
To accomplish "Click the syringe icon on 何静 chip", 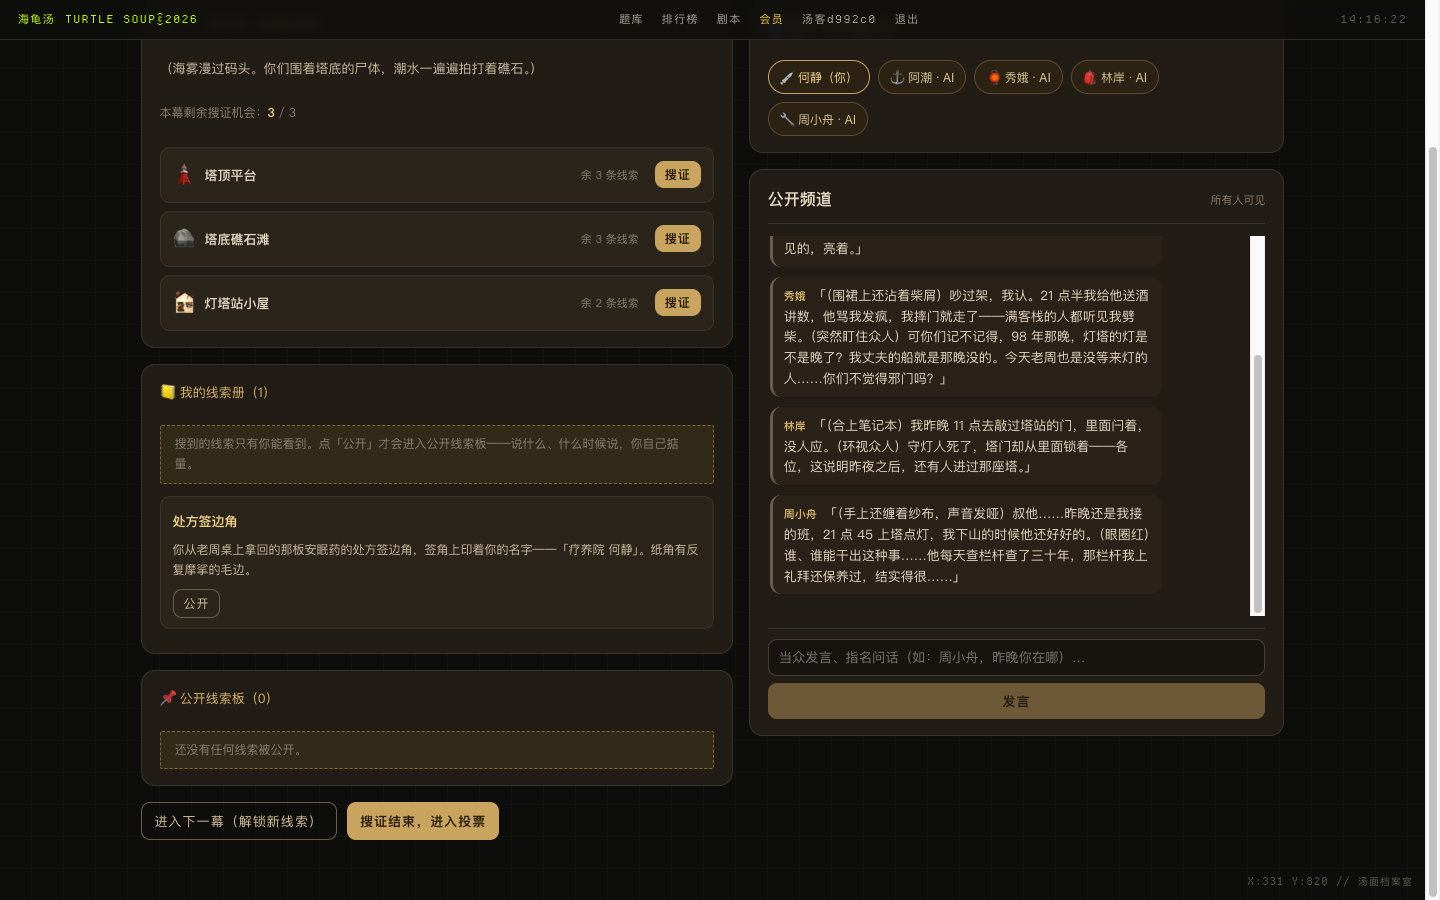I will [x=787, y=78].
